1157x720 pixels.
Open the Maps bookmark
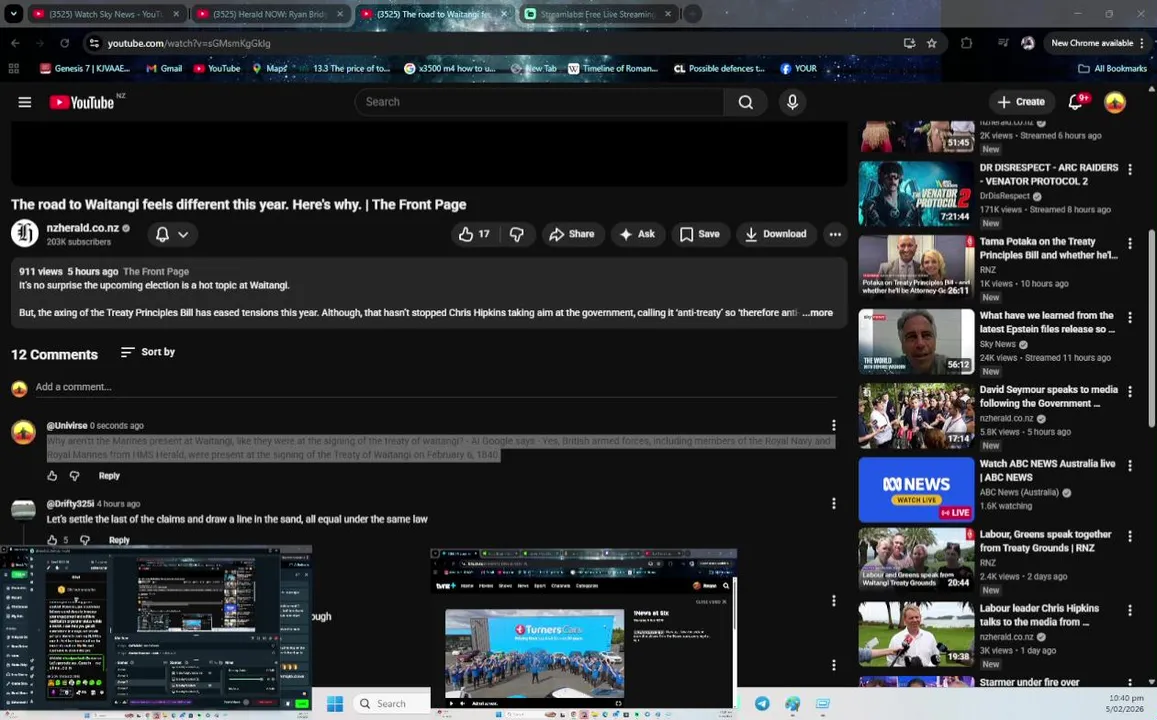[269, 69]
